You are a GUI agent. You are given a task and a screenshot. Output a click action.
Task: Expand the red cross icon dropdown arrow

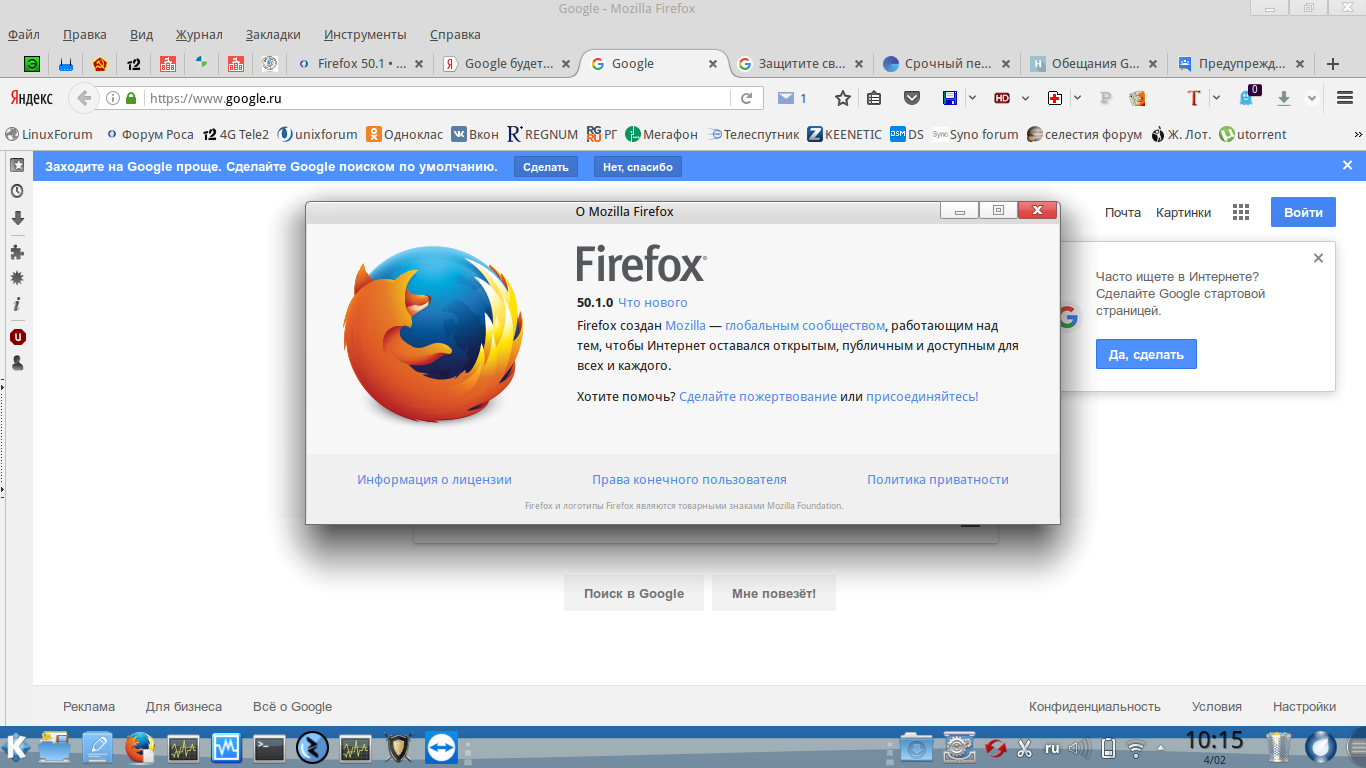(x=1077, y=98)
